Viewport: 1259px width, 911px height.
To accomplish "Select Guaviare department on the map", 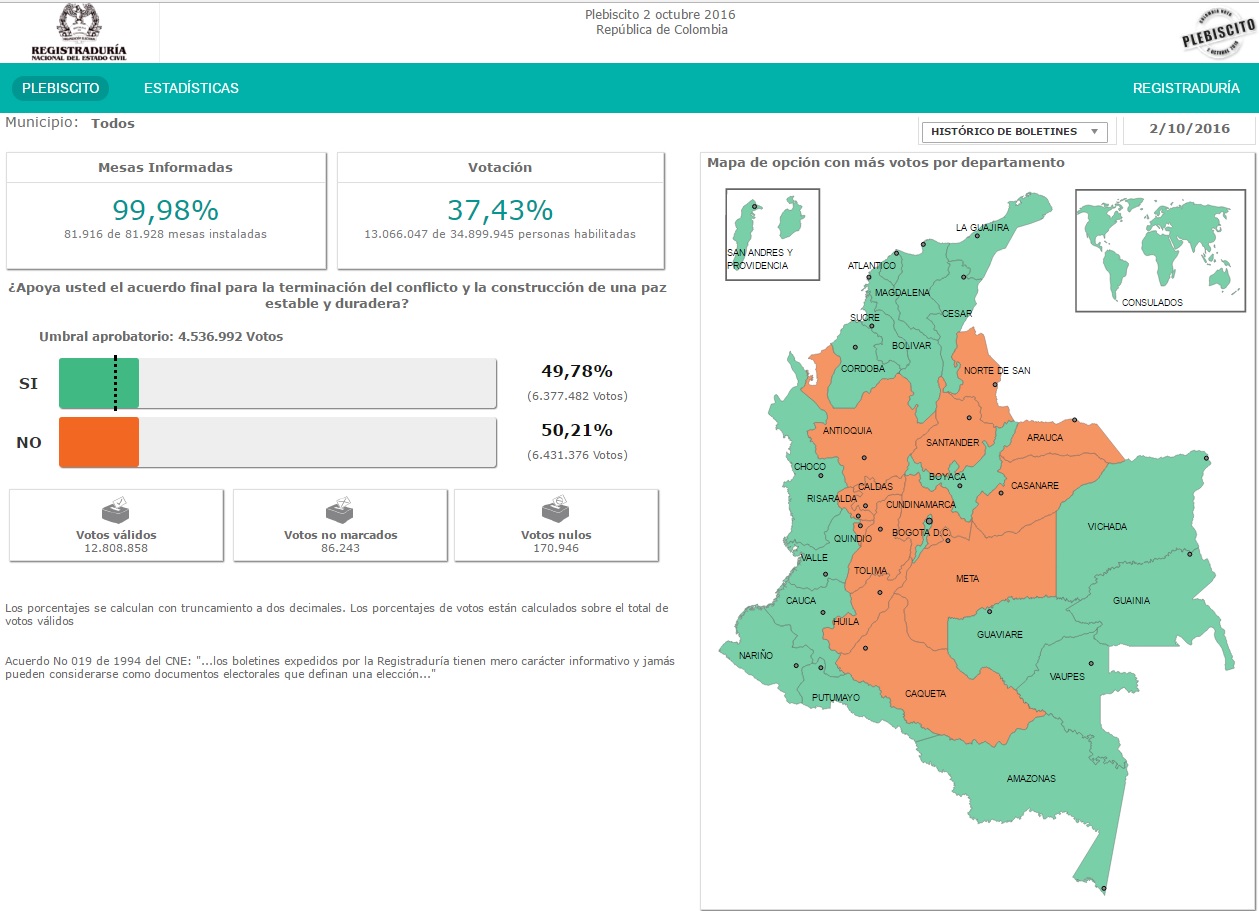I will (999, 635).
